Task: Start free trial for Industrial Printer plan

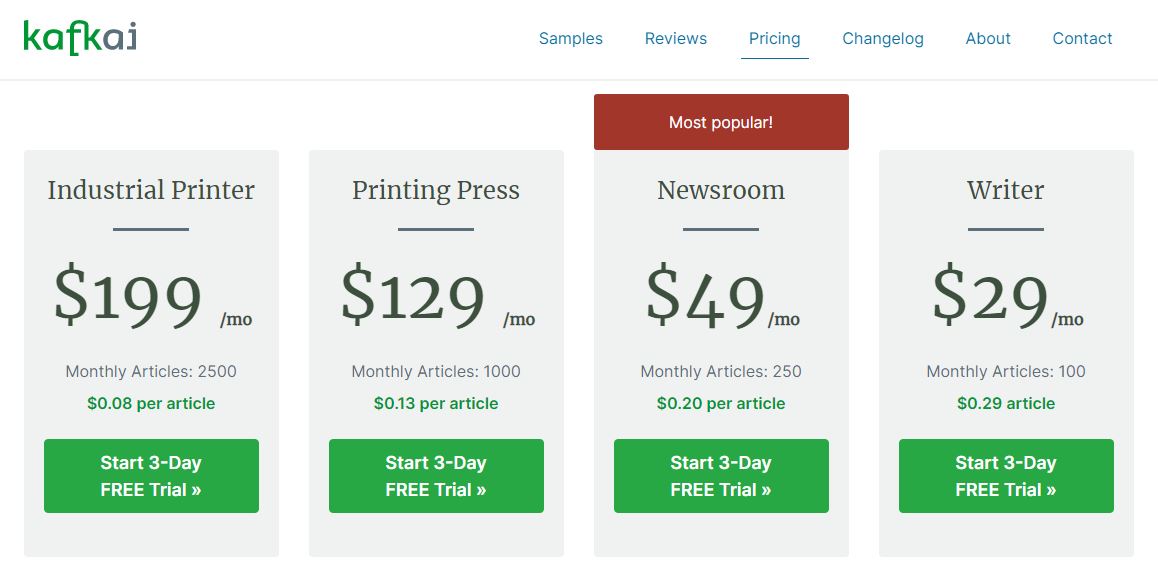Action: click(x=151, y=476)
